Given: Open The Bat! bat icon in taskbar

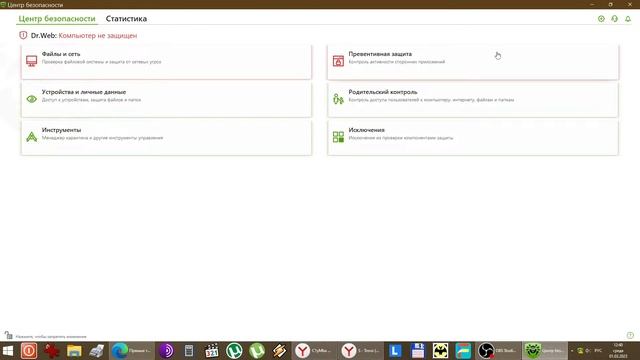Looking at the screenshot, I should [440, 351].
